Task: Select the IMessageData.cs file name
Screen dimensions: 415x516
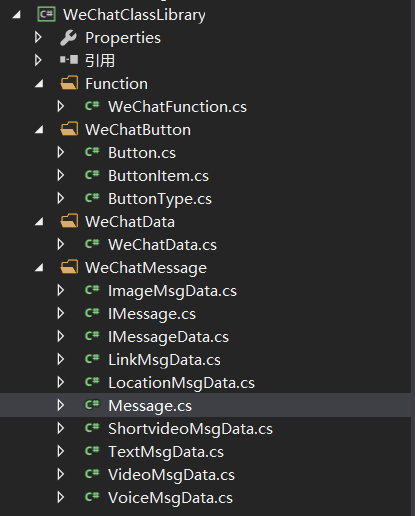Action: click(168, 338)
